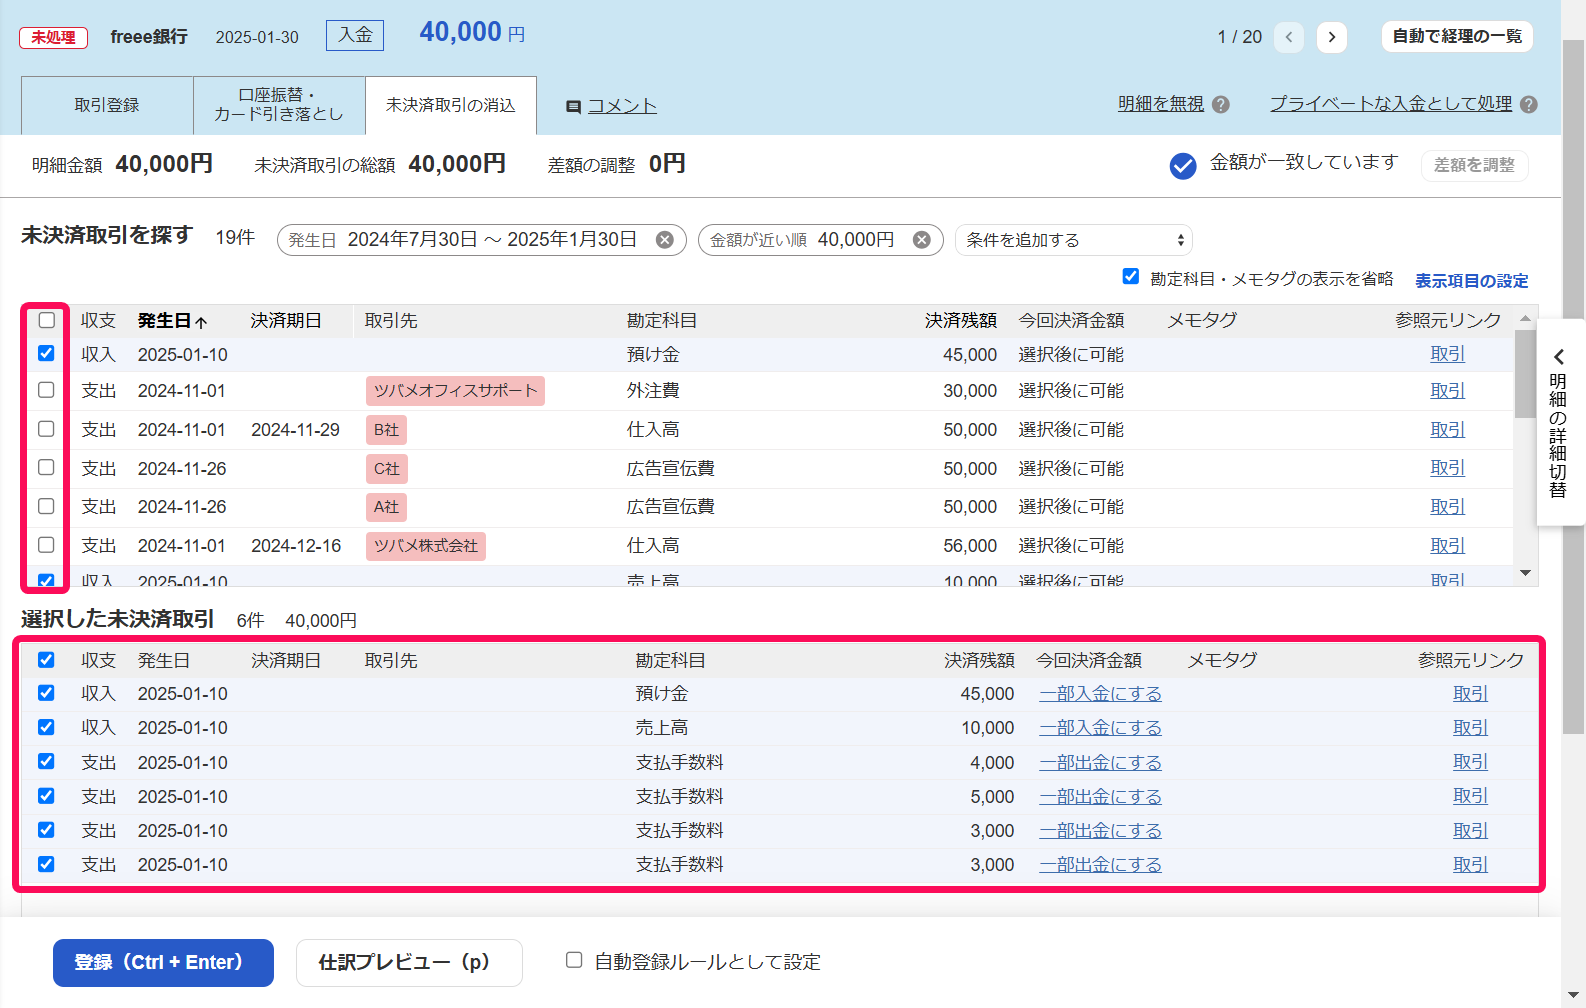Click the 入金 label badge

click(355, 35)
